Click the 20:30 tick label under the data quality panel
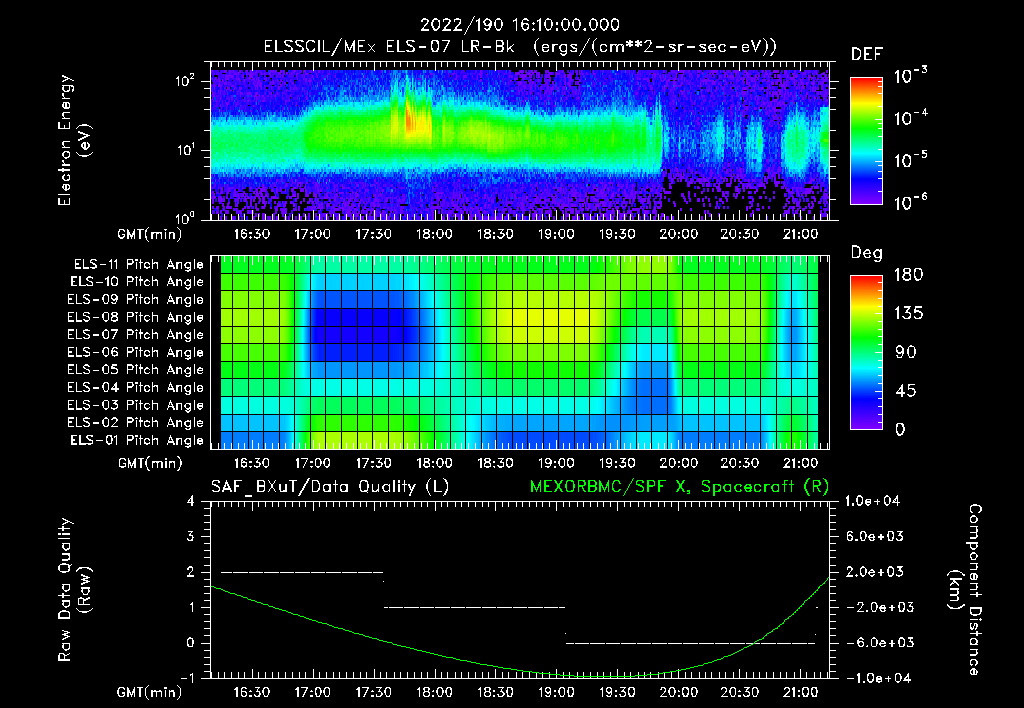 739,692
